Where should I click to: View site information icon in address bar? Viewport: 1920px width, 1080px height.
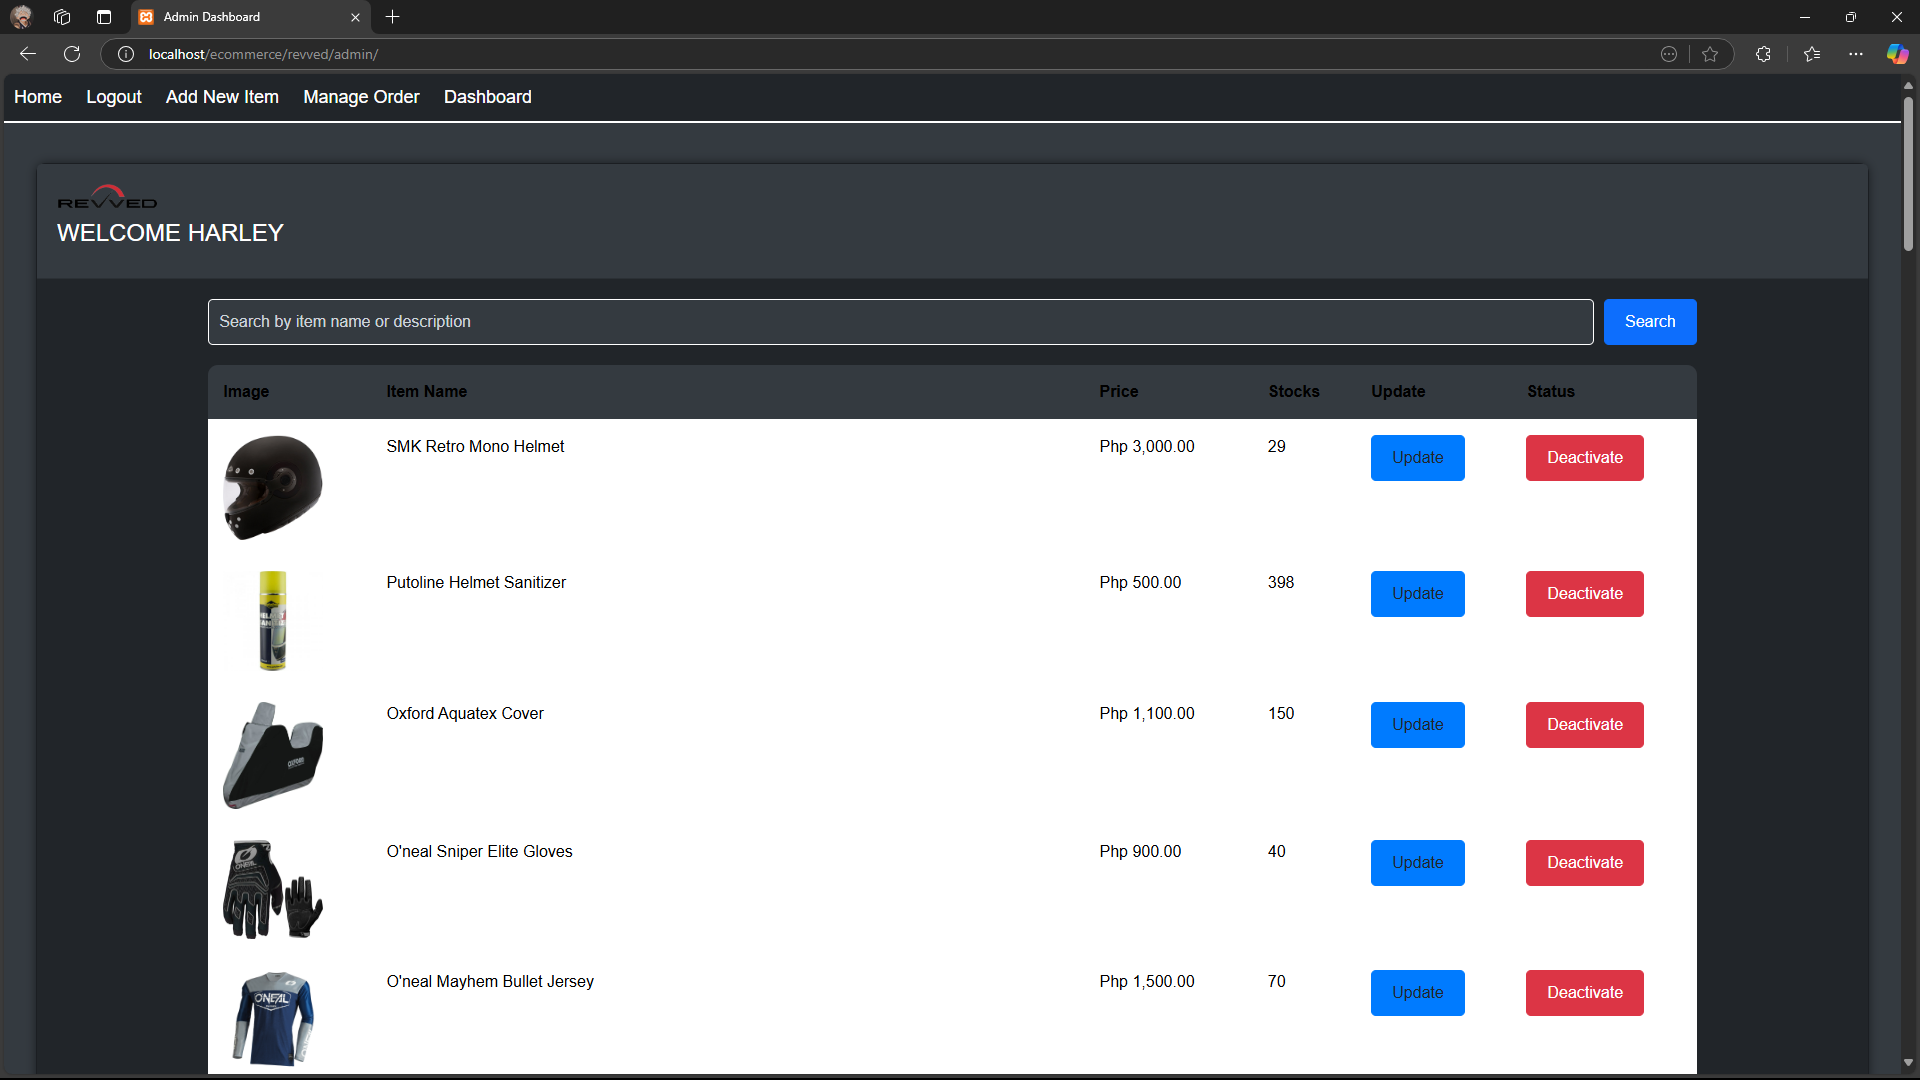(126, 54)
